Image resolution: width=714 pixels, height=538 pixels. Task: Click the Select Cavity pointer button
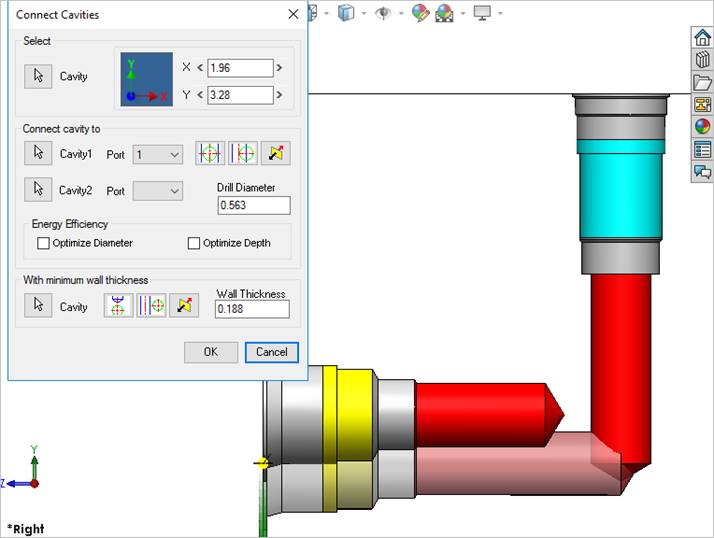38,76
